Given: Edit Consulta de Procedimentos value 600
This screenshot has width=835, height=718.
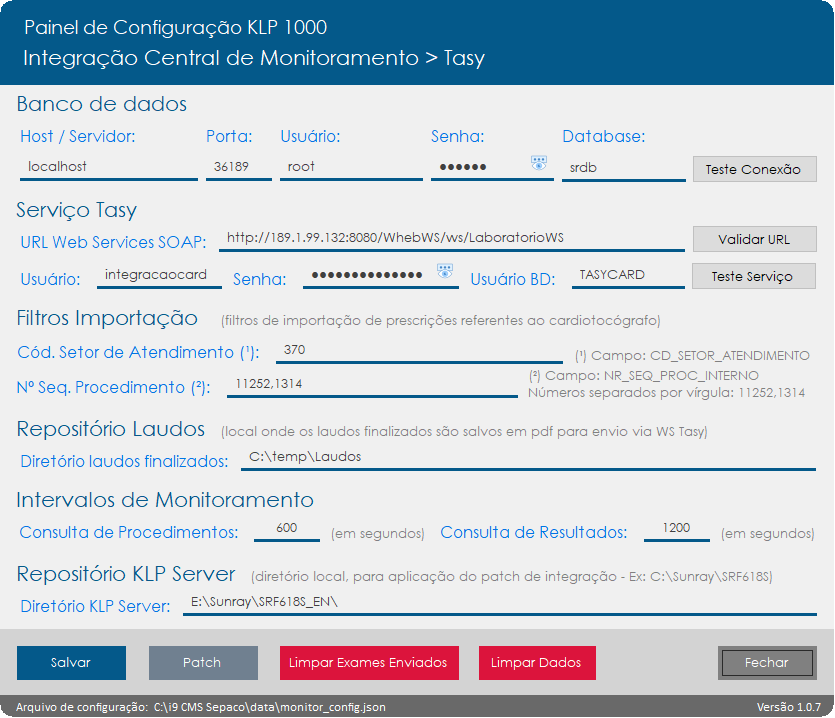Looking at the screenshot, I should (286, 529).
